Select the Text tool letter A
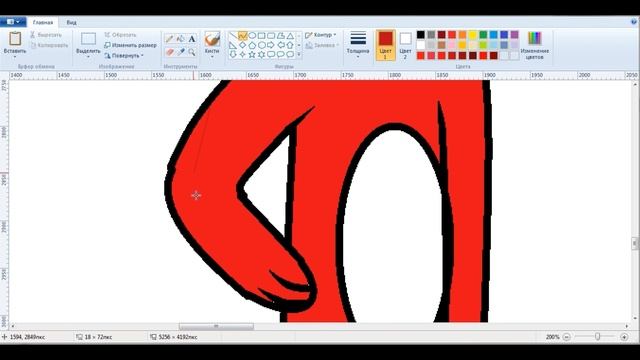 point(191,39)
